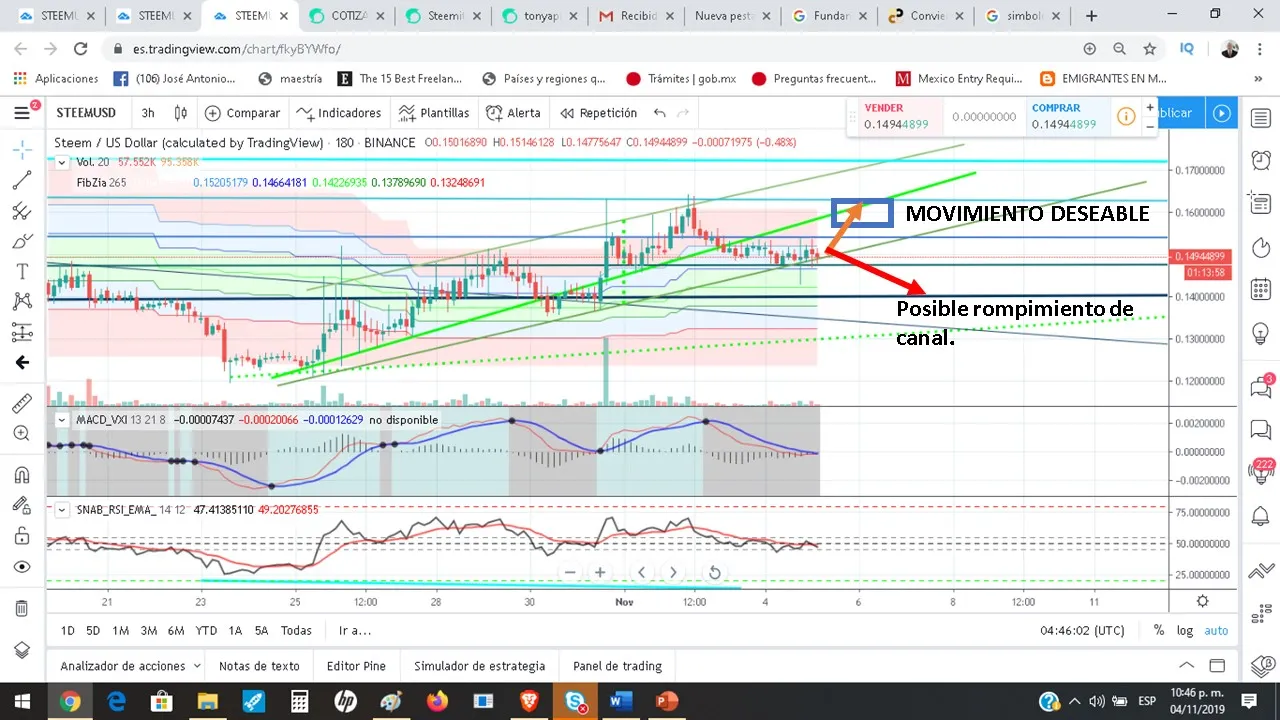Create an Alerta
The image size is (1280, 720).
(514, 113)
